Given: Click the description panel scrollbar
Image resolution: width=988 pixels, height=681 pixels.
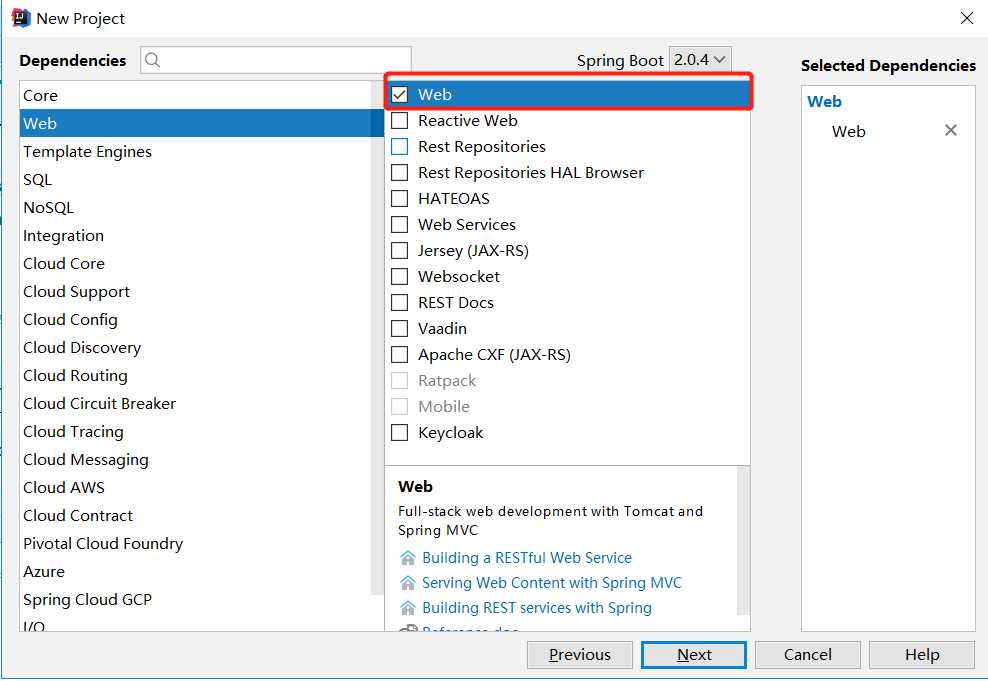Looking at the screenshot, I should 744,541.
